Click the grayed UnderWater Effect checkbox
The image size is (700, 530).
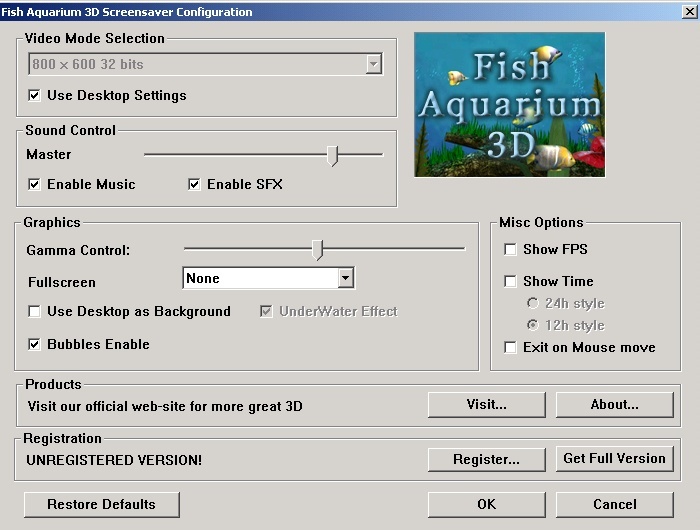[266, 311]
